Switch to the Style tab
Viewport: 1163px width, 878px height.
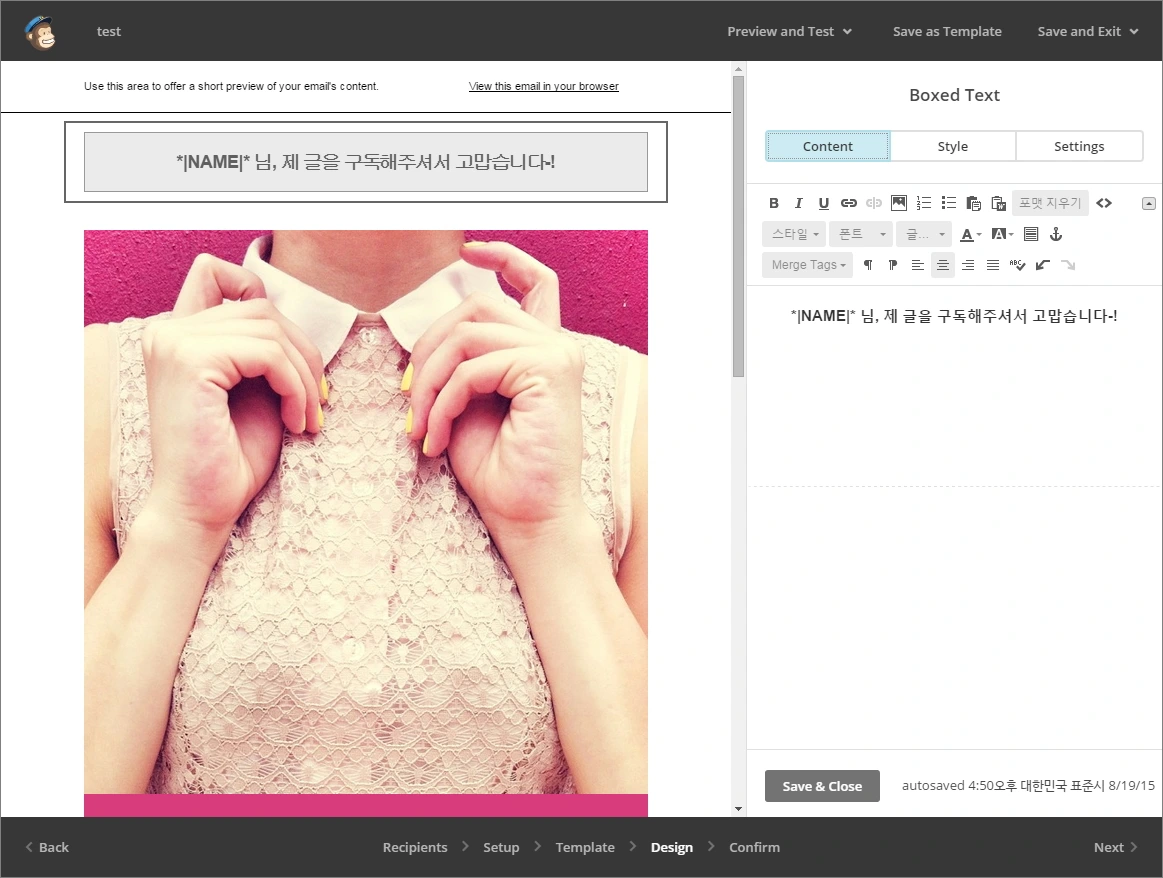[952, 146]
